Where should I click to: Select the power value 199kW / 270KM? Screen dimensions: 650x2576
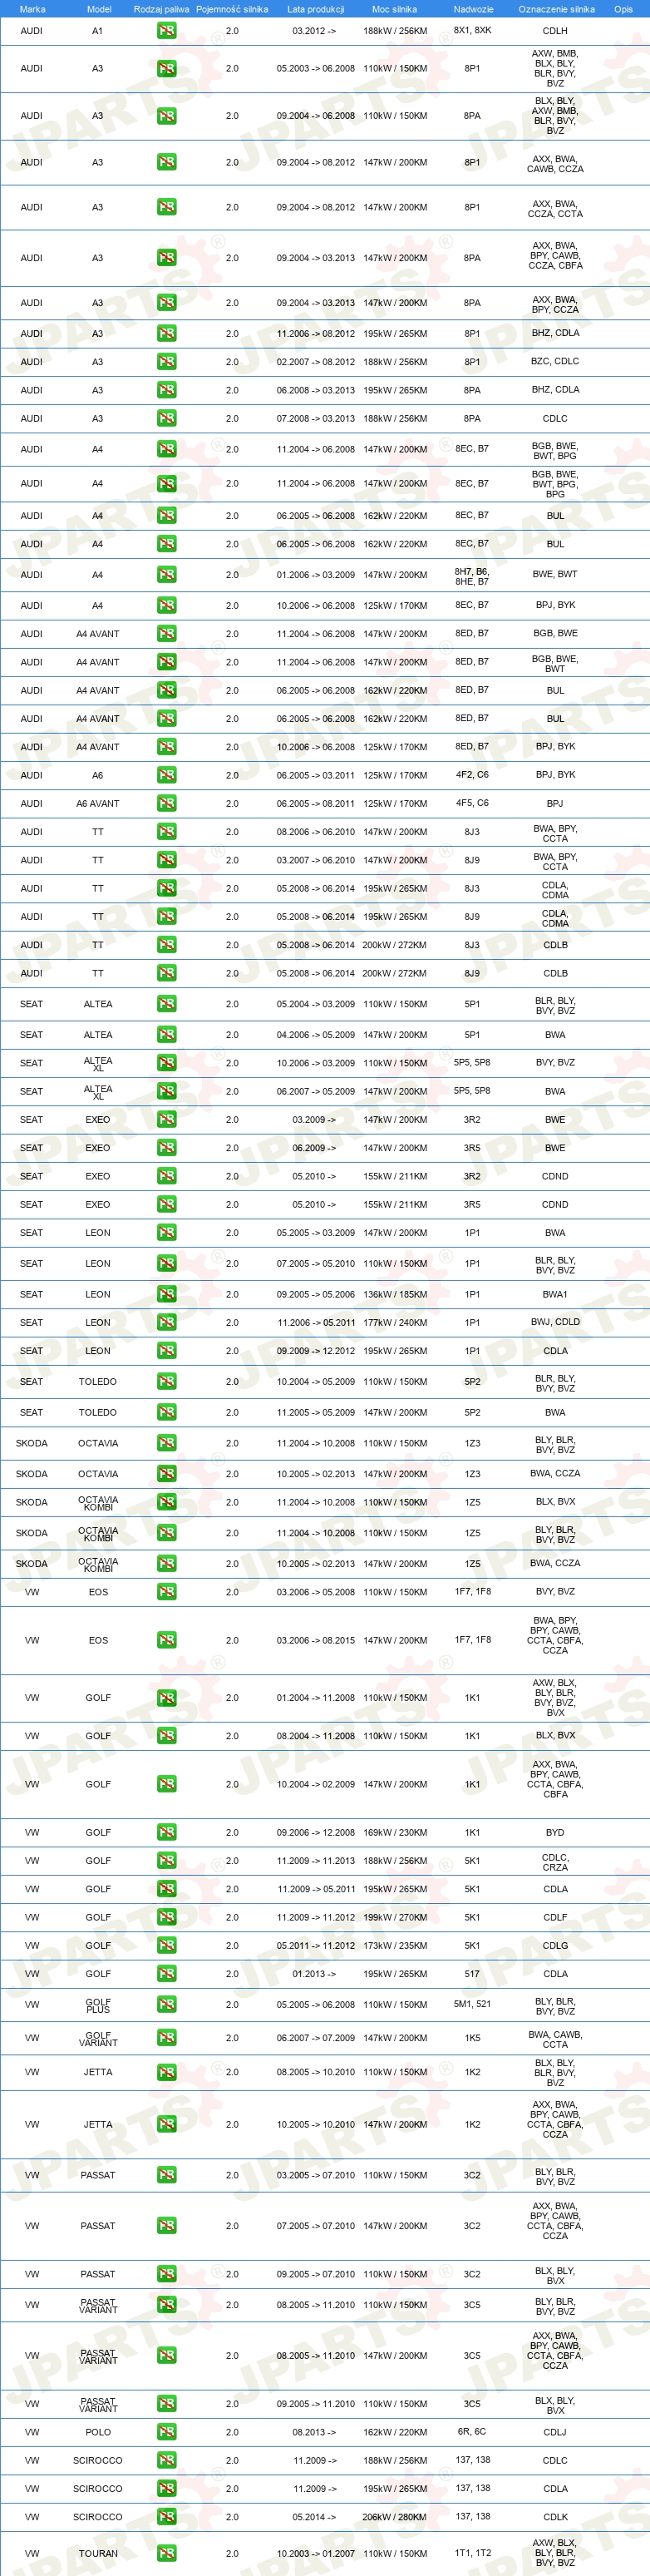coord(394,1917)
